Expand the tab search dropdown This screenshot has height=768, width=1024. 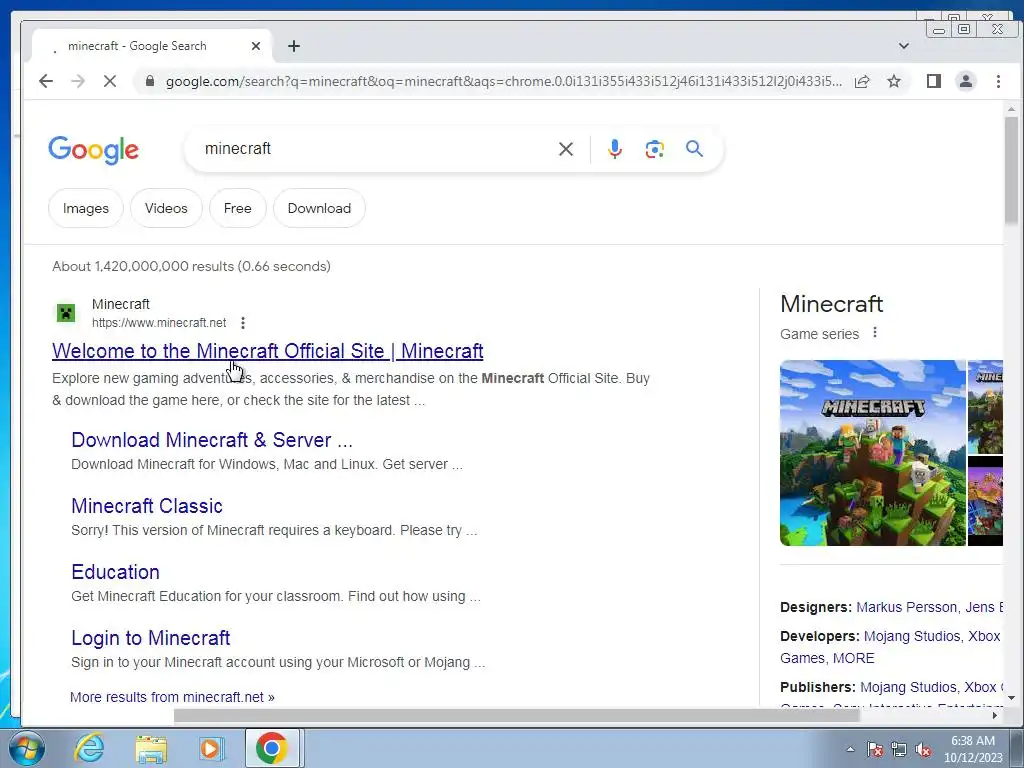pyautogui.click(x=904, y=46)
